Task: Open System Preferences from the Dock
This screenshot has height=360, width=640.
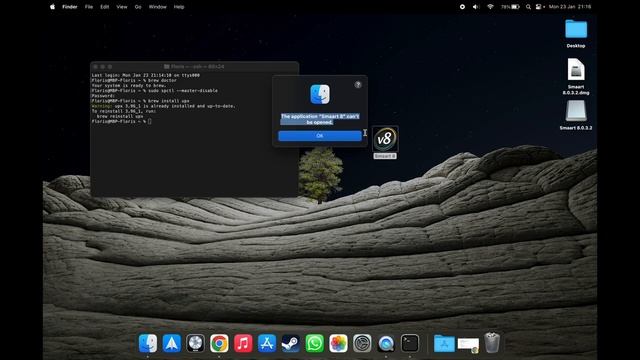Action: pos(362,343)
